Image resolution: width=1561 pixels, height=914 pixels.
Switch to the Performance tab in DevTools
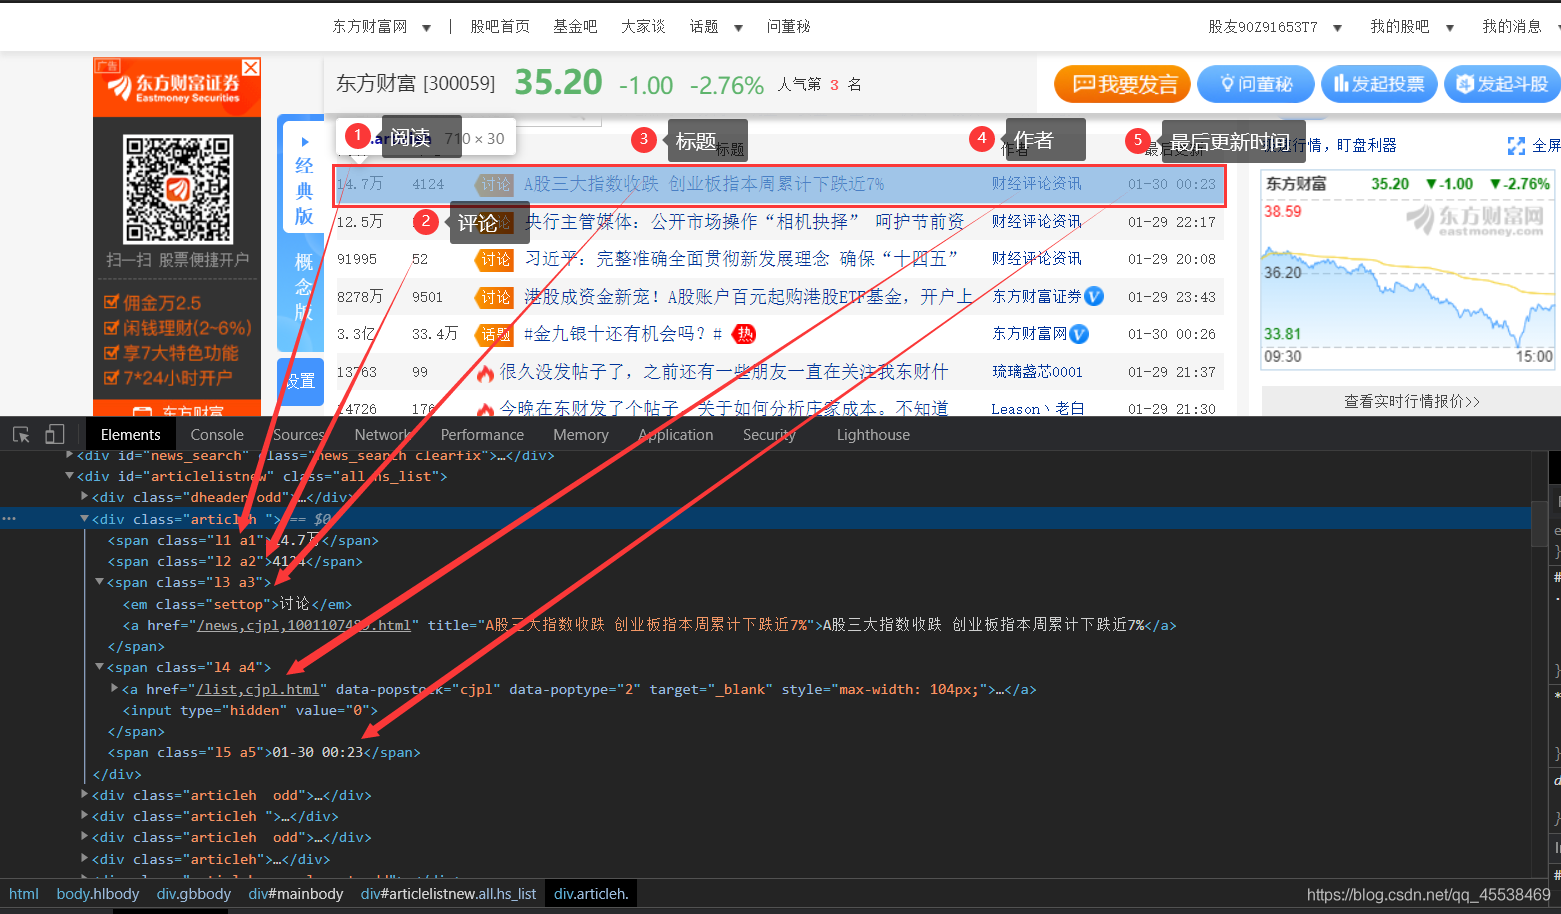click(x=482, y=435)
